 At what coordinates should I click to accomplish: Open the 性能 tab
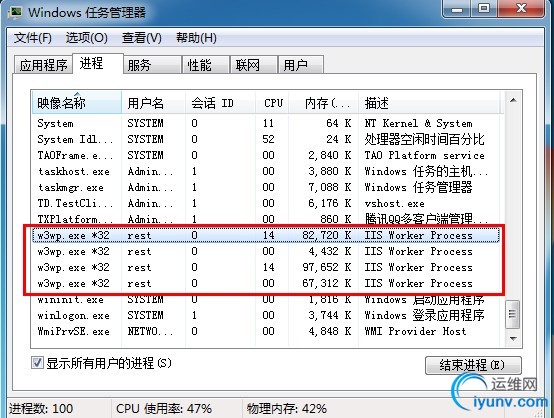pos(206,65)
